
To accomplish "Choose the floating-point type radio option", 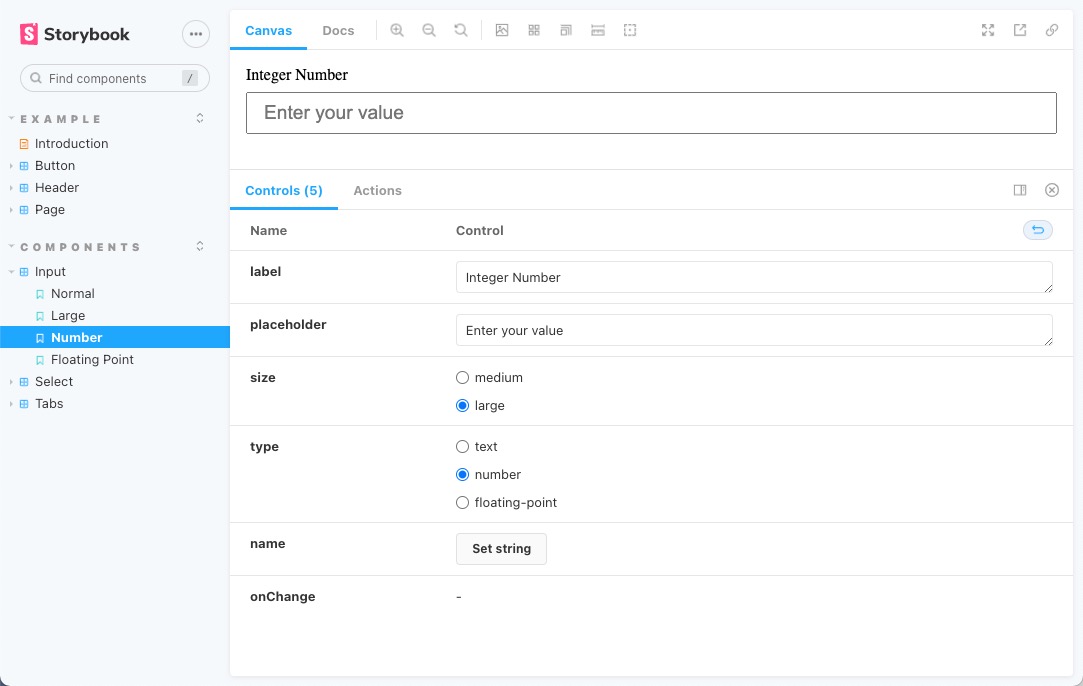I will point(462,503).
